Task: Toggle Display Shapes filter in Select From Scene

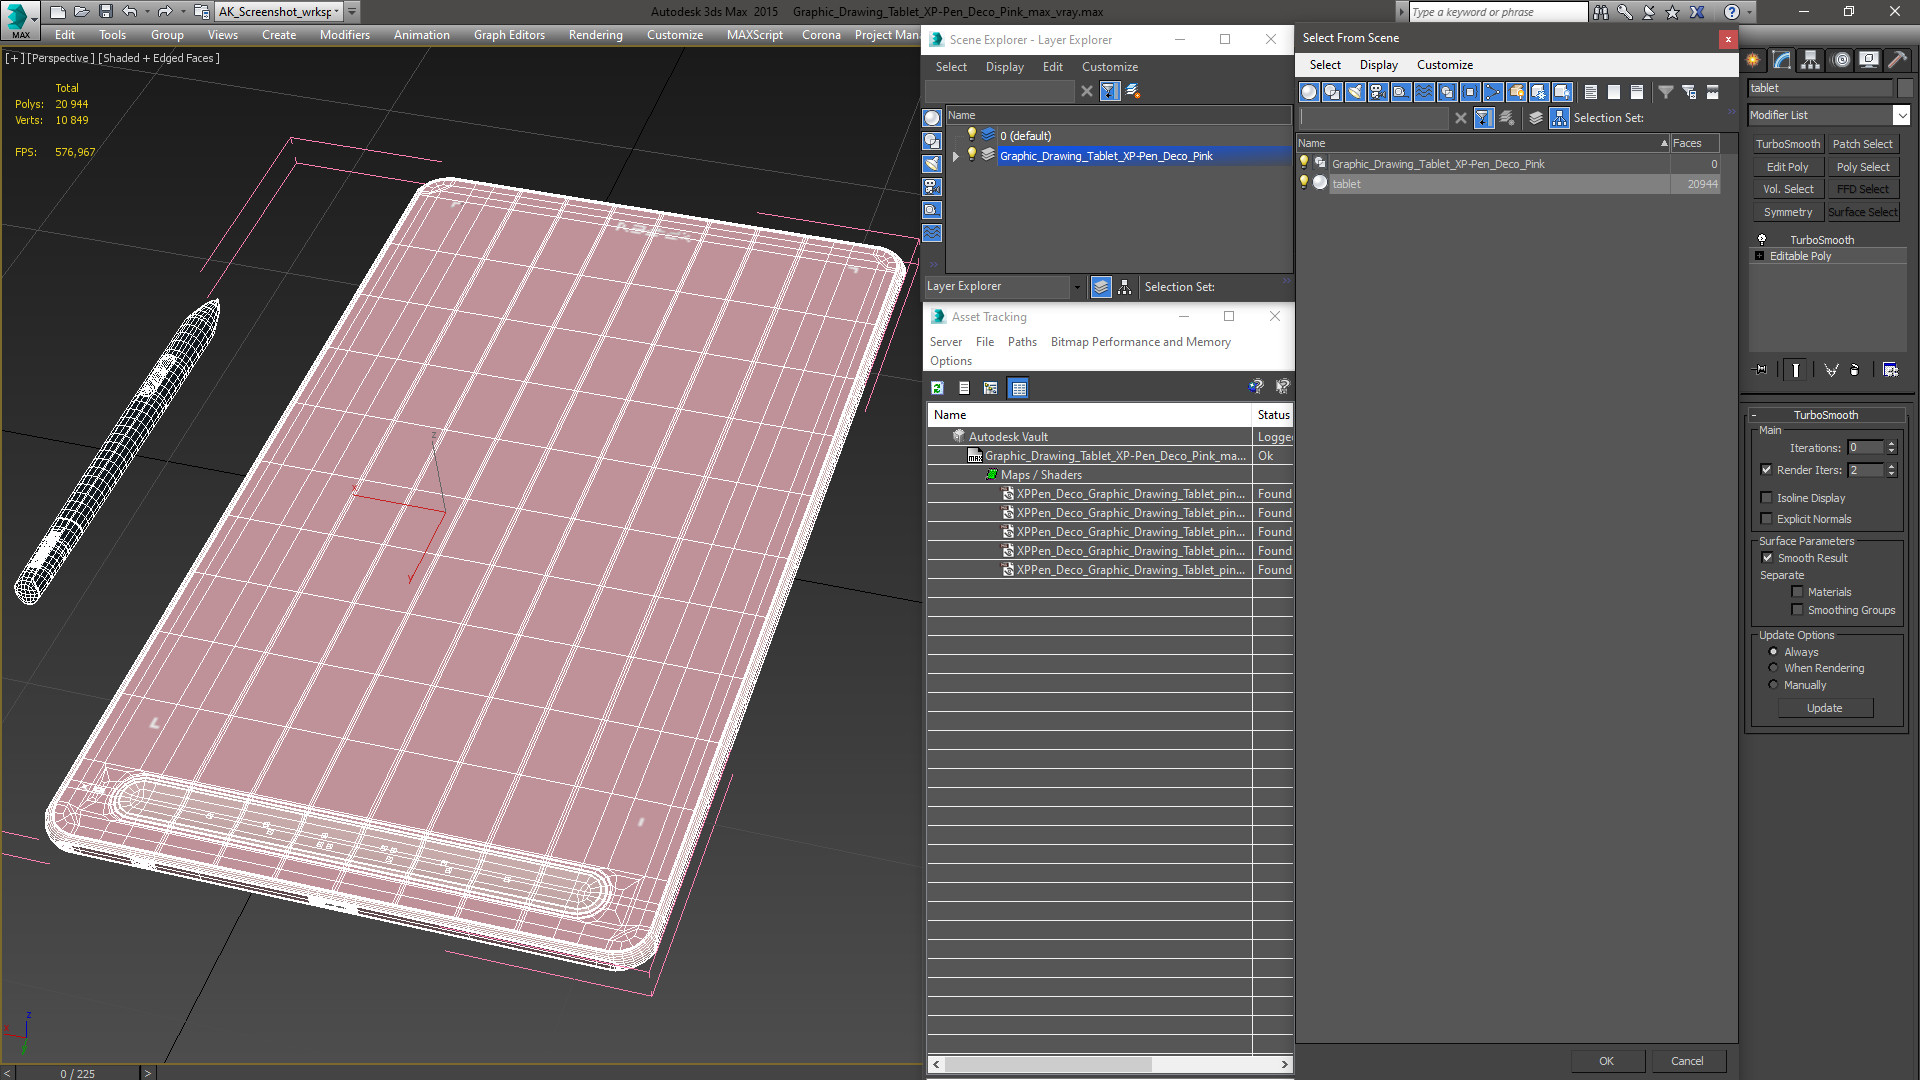Action: 1332,92
